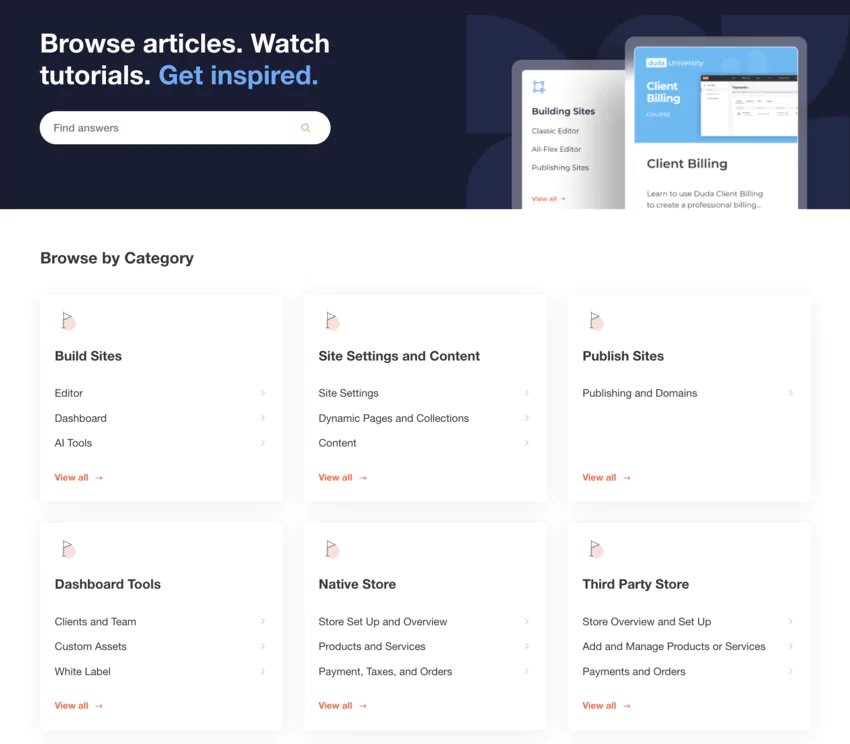
Task: Open Custom Assets link
Action: pyautogui.click(x=91, y=646)
